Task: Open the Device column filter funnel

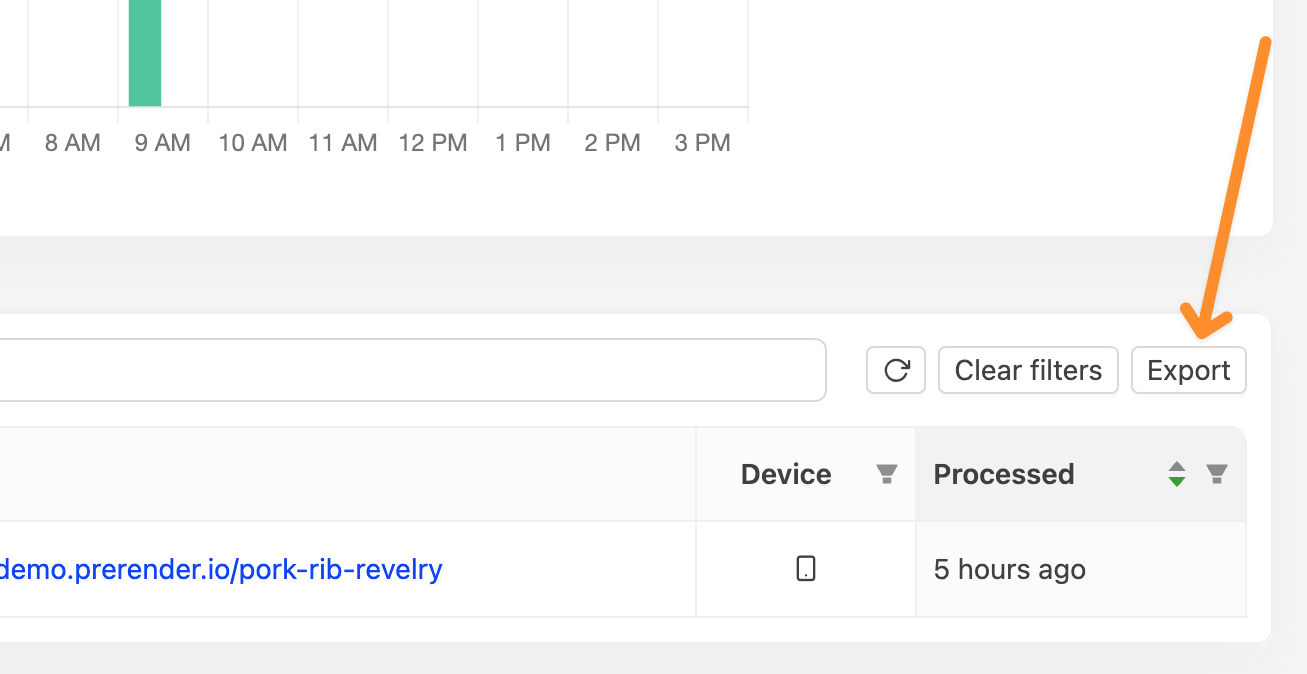Action: point(887,474)
